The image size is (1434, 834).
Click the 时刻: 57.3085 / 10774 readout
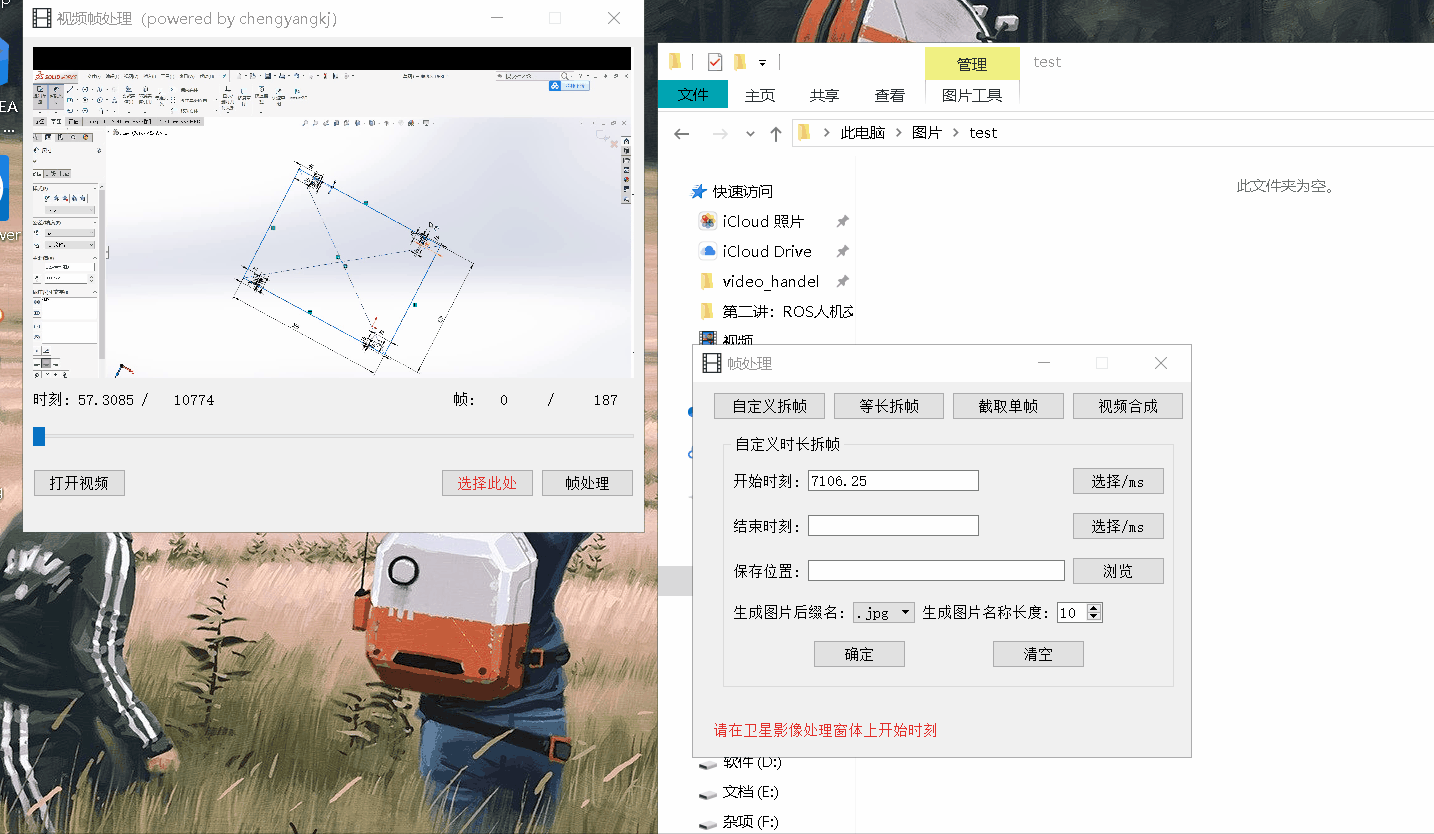(123, 400)
